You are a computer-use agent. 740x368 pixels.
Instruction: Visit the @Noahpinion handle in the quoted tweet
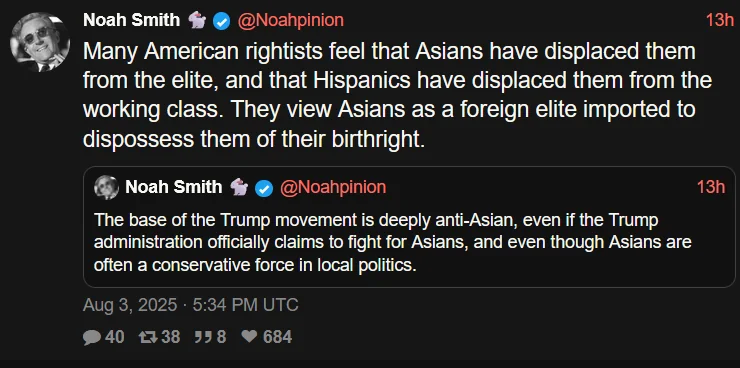coord(333,187)
